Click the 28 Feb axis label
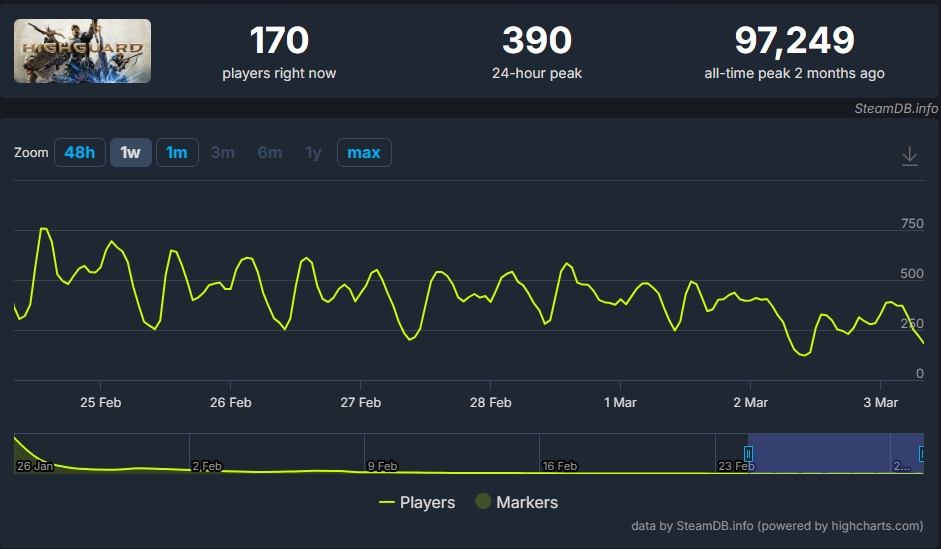 tap(490, 403)
